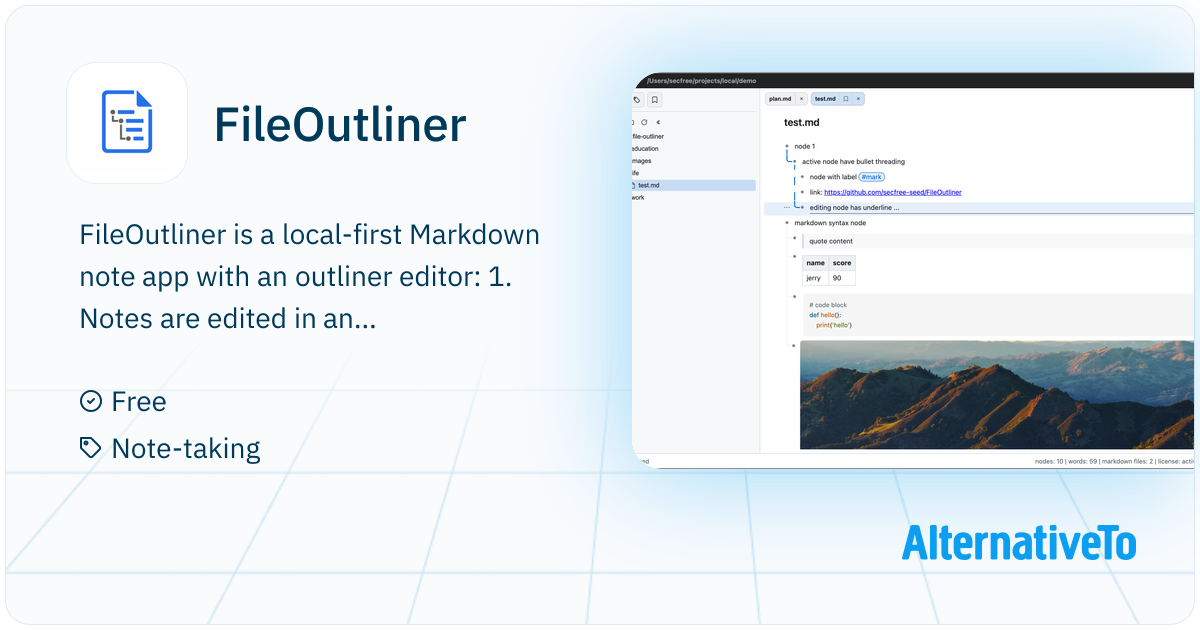Select test.md in the file tree
This screenshot has height=630, width=1200.
coord(694,185)
